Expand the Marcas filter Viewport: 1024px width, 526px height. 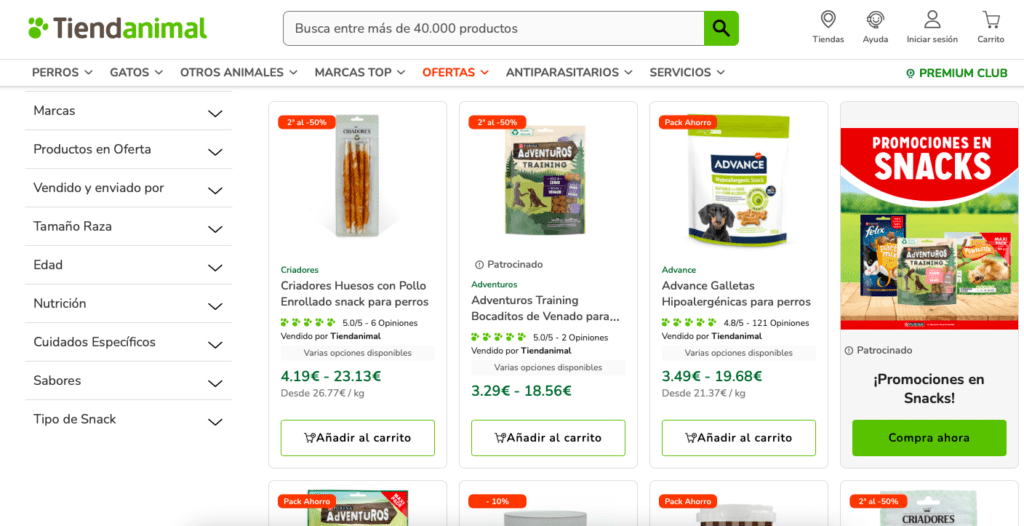[129, 111]
